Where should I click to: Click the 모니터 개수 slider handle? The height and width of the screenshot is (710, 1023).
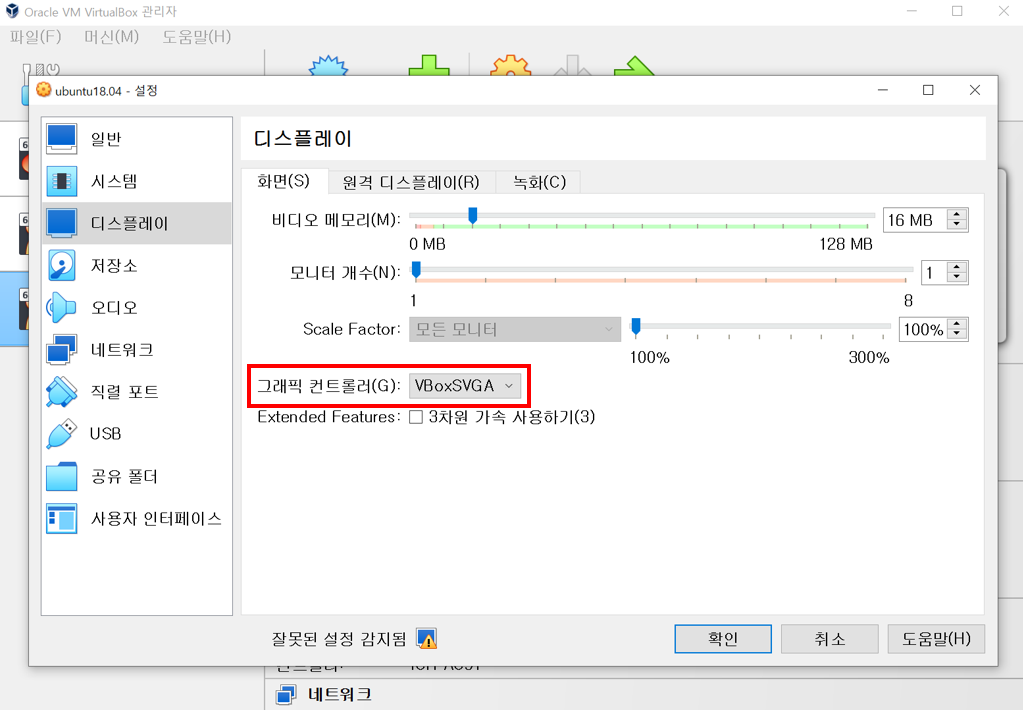tap(416, 270)
